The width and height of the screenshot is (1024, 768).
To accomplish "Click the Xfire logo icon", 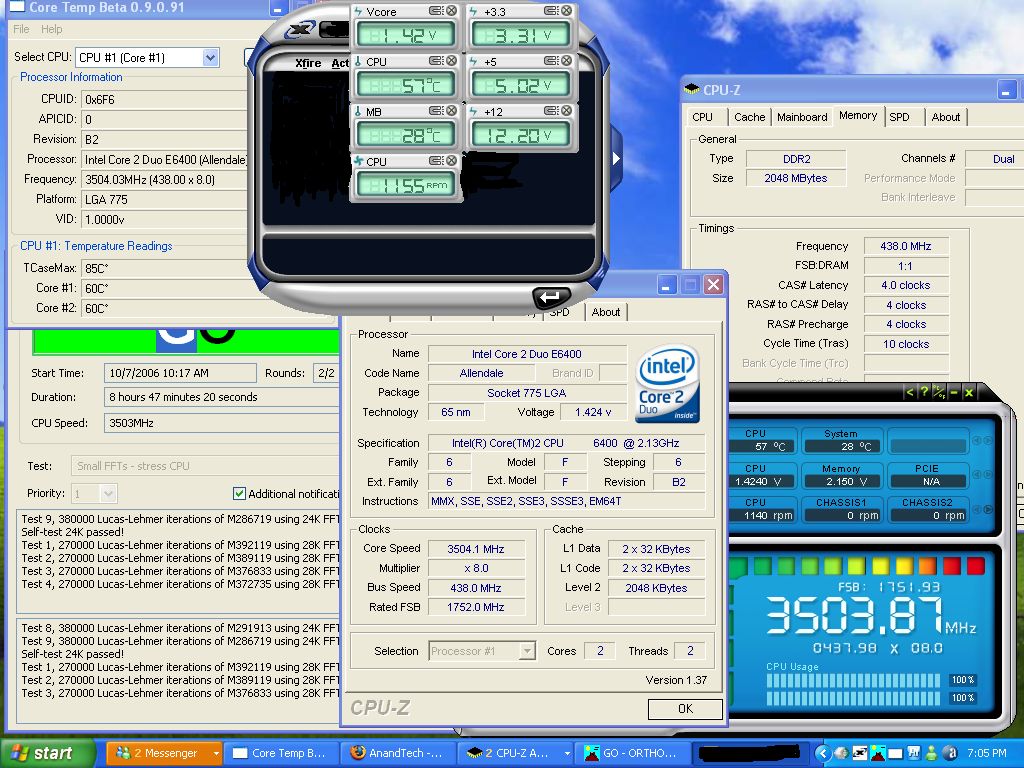I will pos(301,29).
